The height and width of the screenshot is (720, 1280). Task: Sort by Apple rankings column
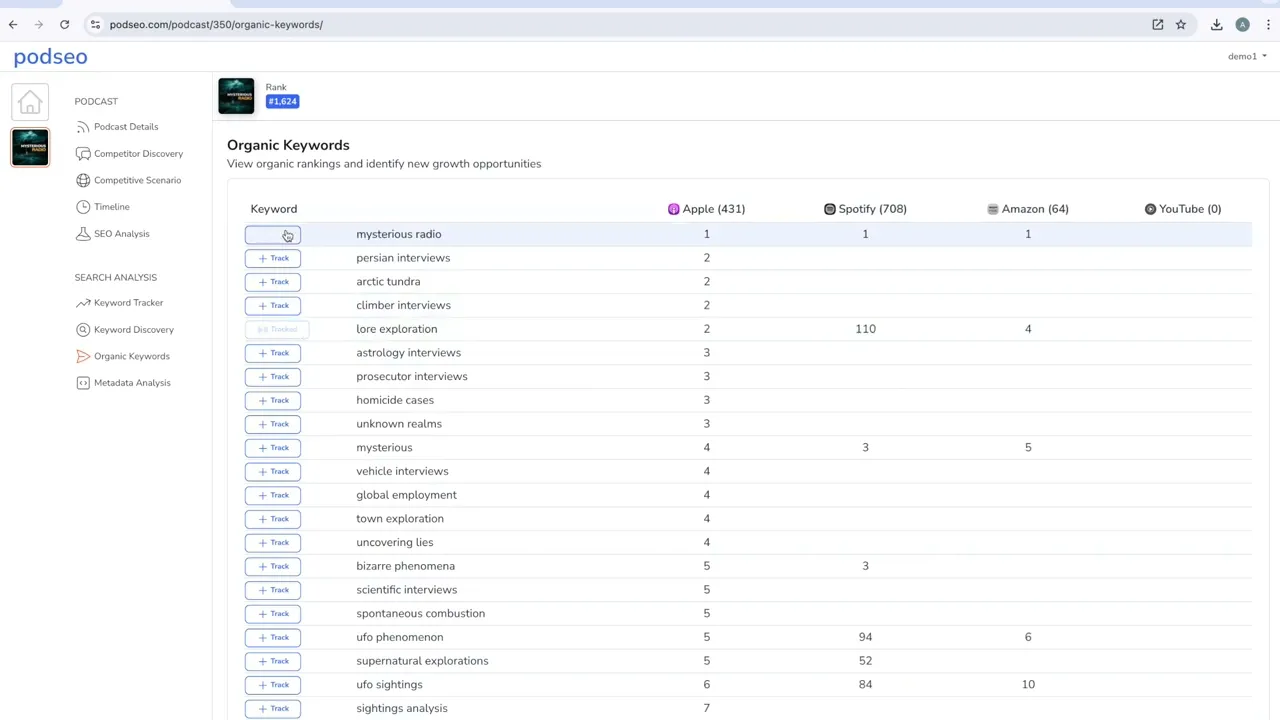(707, 209)
